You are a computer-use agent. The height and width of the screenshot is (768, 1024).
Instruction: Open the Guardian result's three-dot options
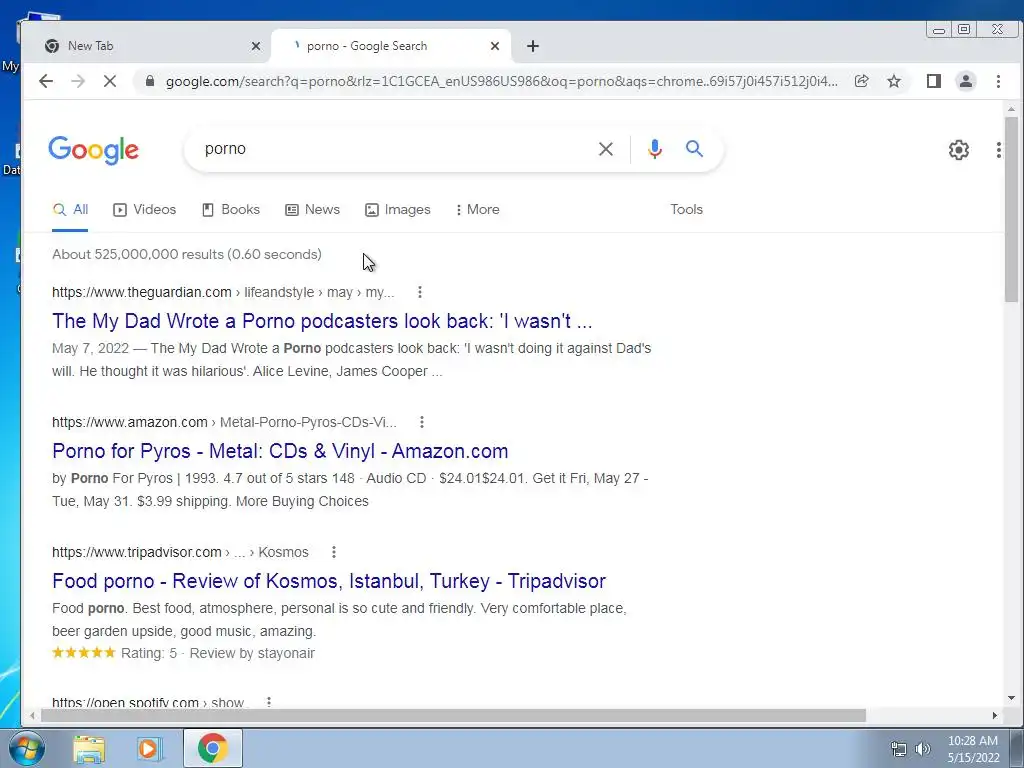click(x=420, y=292)
